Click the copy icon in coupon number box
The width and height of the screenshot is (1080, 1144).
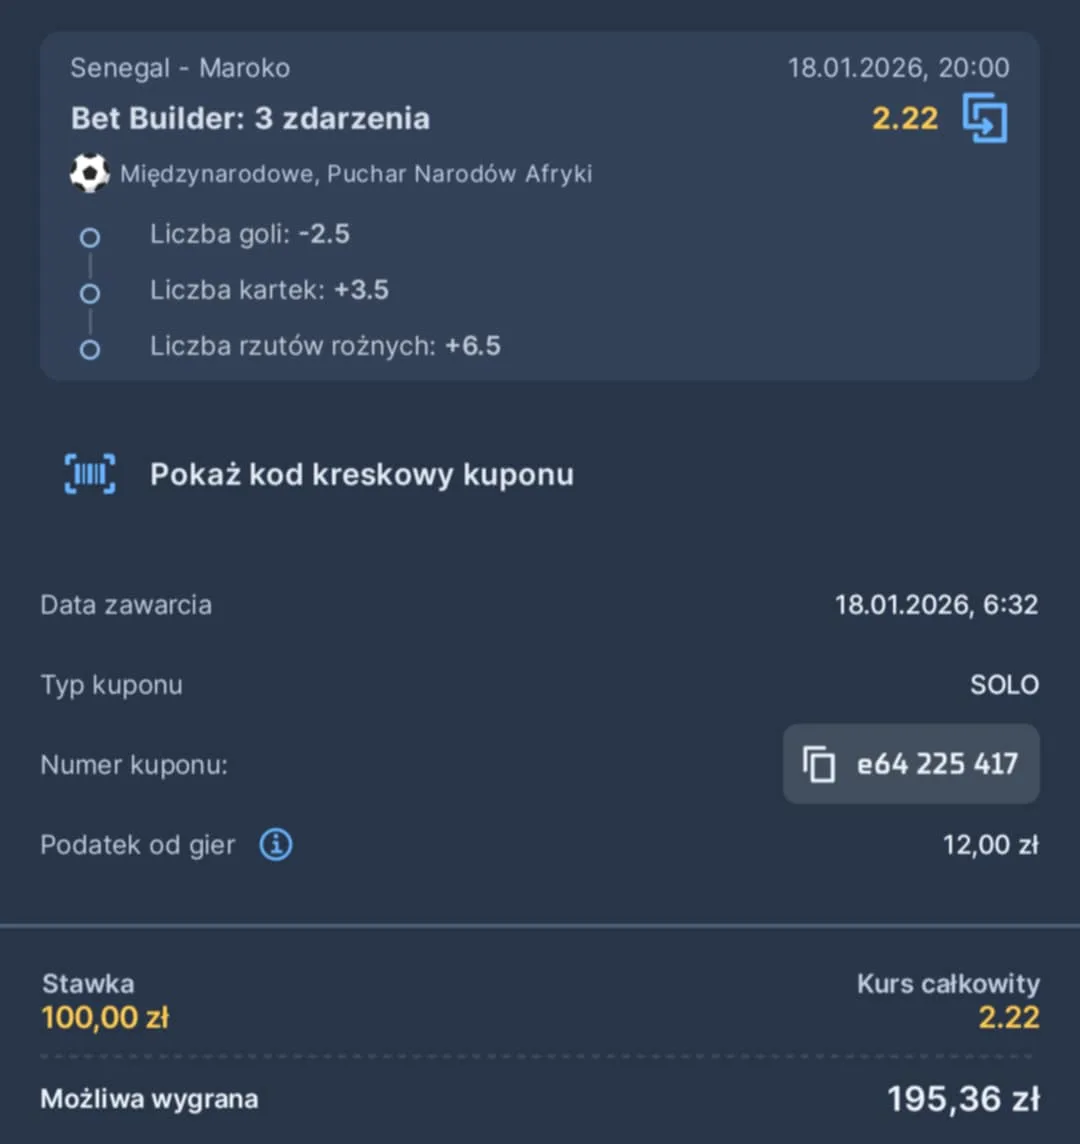coord(818,765)
